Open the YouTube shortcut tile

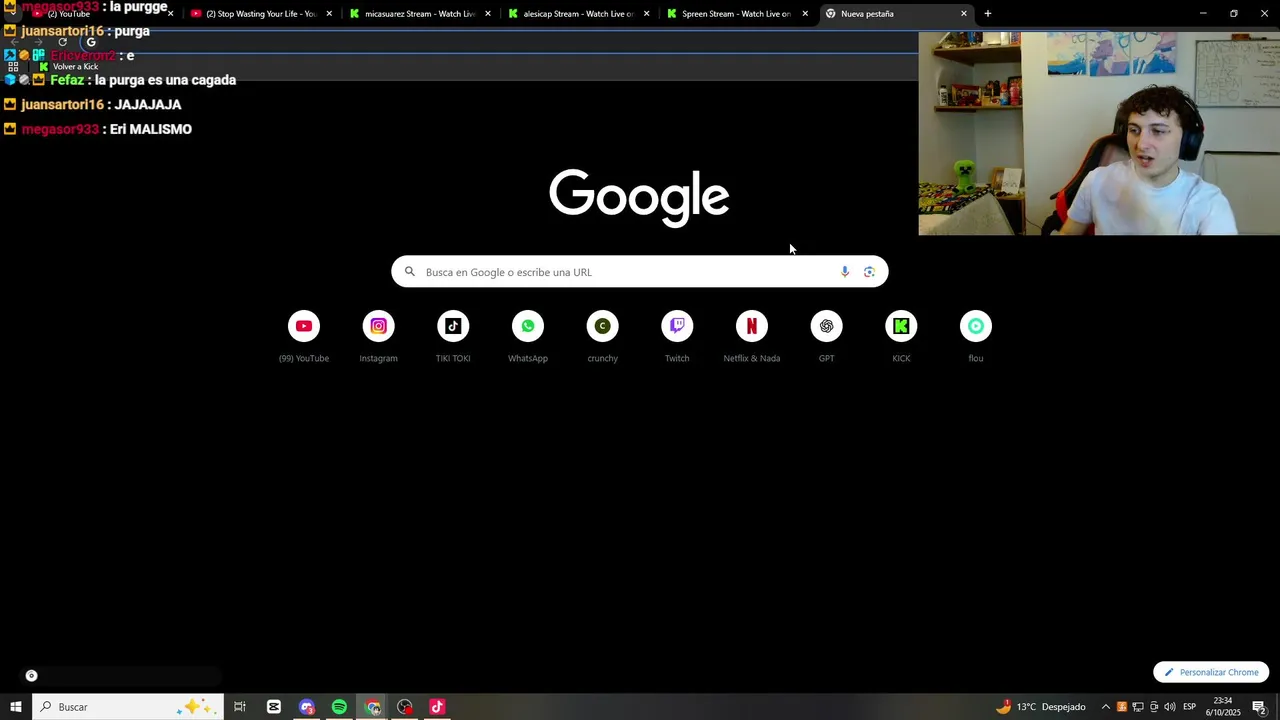pos(304,337)
